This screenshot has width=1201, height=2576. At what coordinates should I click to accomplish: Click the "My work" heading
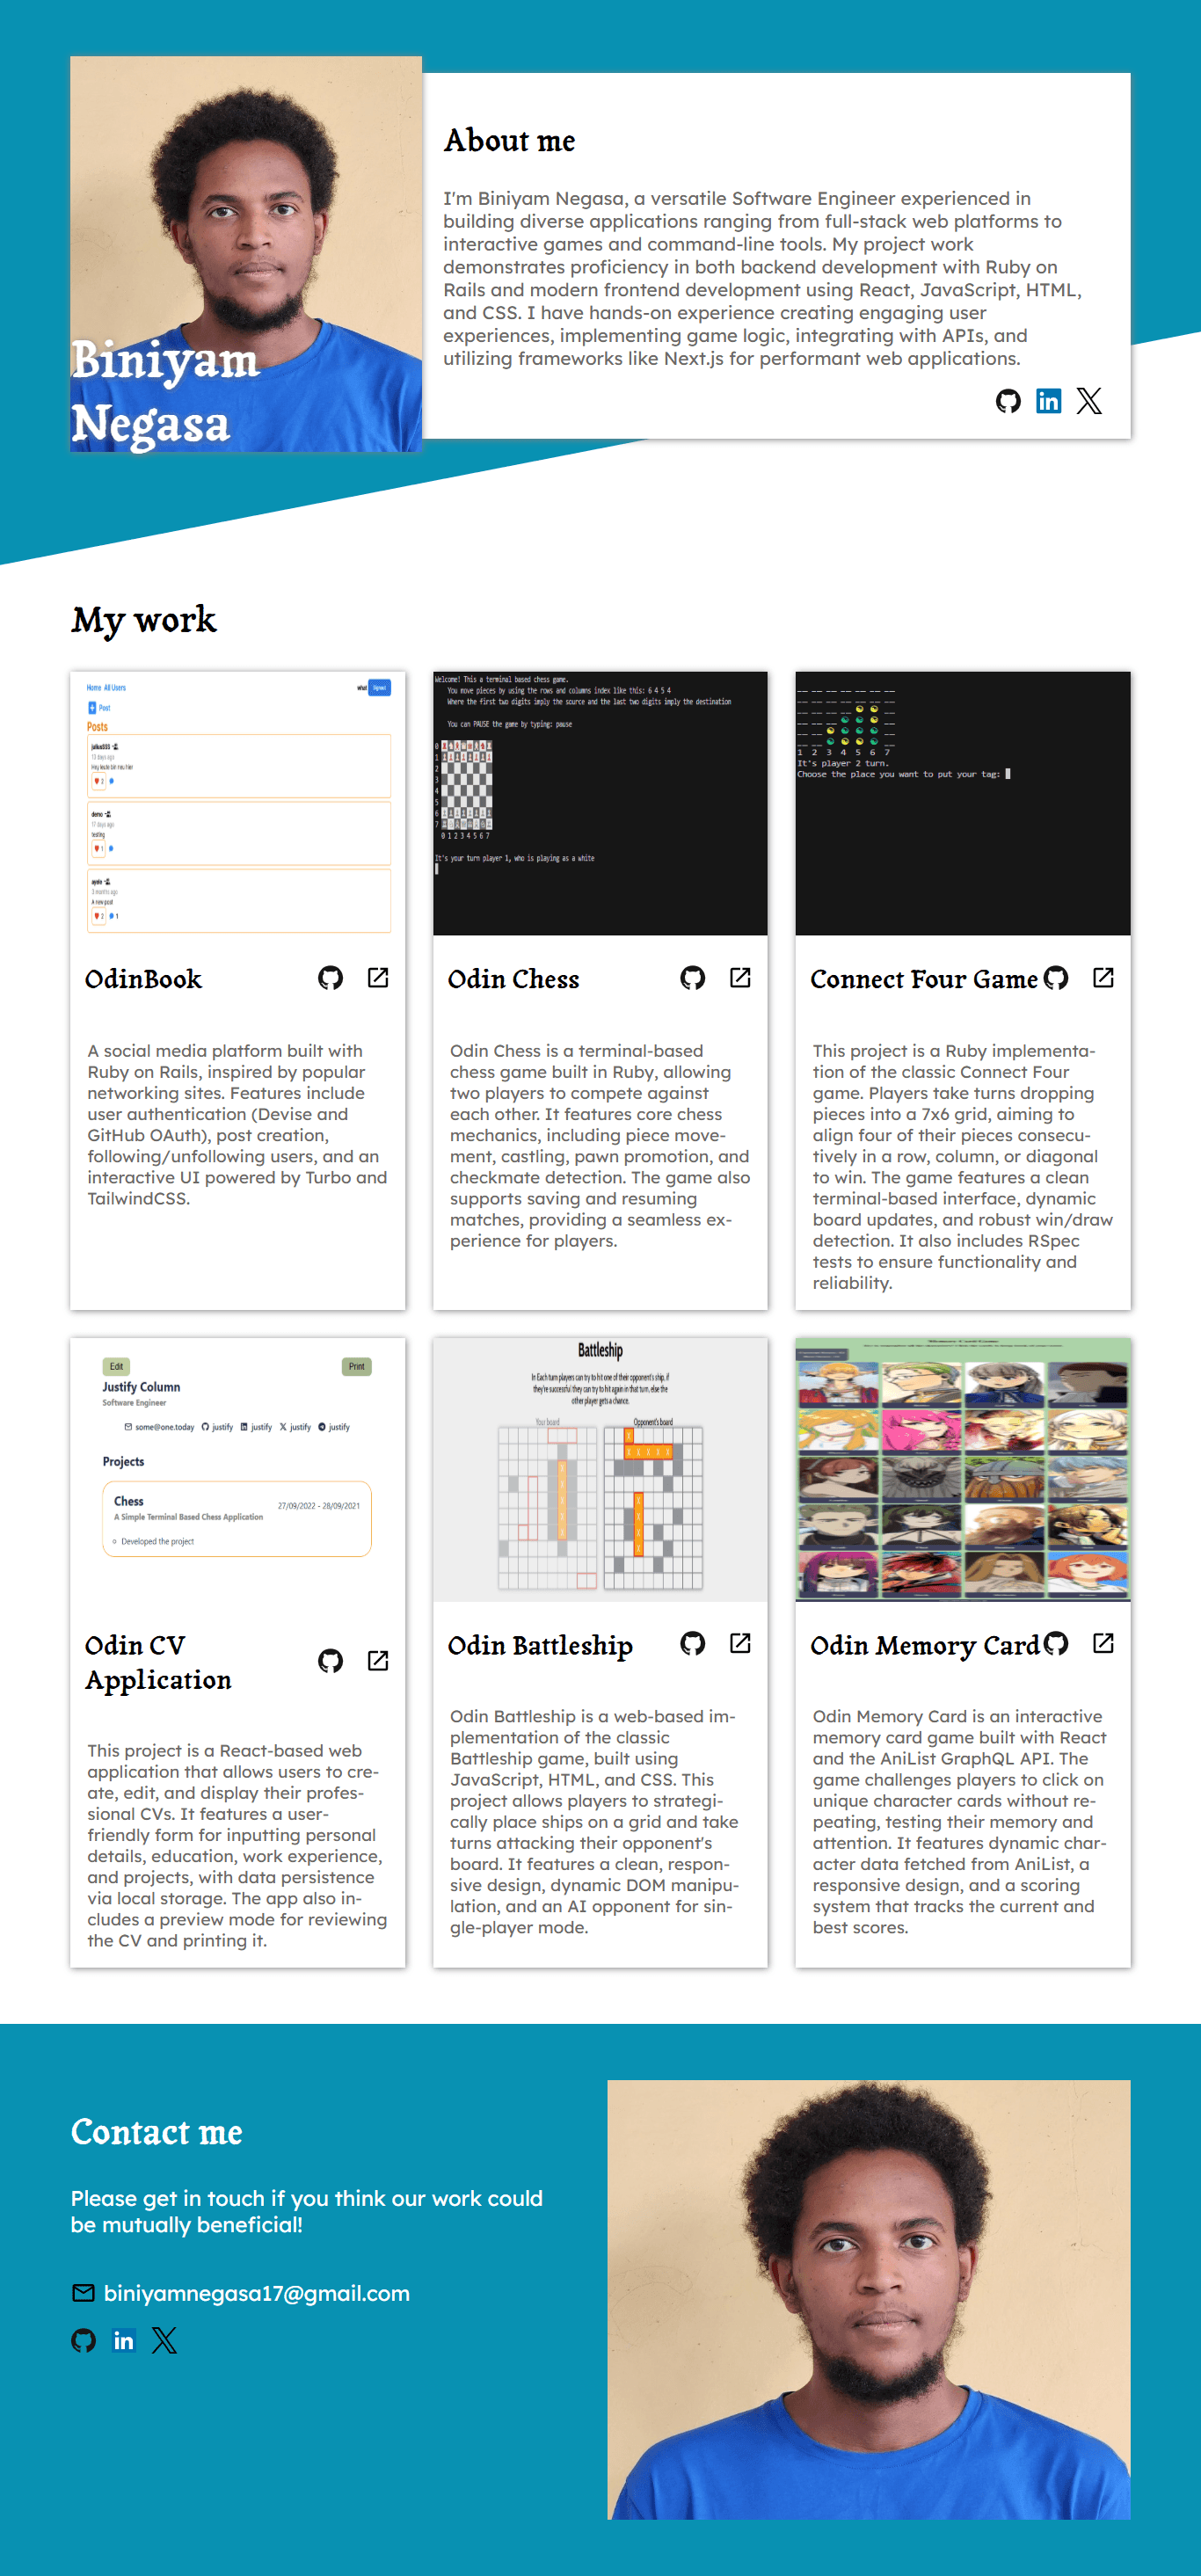144,620
